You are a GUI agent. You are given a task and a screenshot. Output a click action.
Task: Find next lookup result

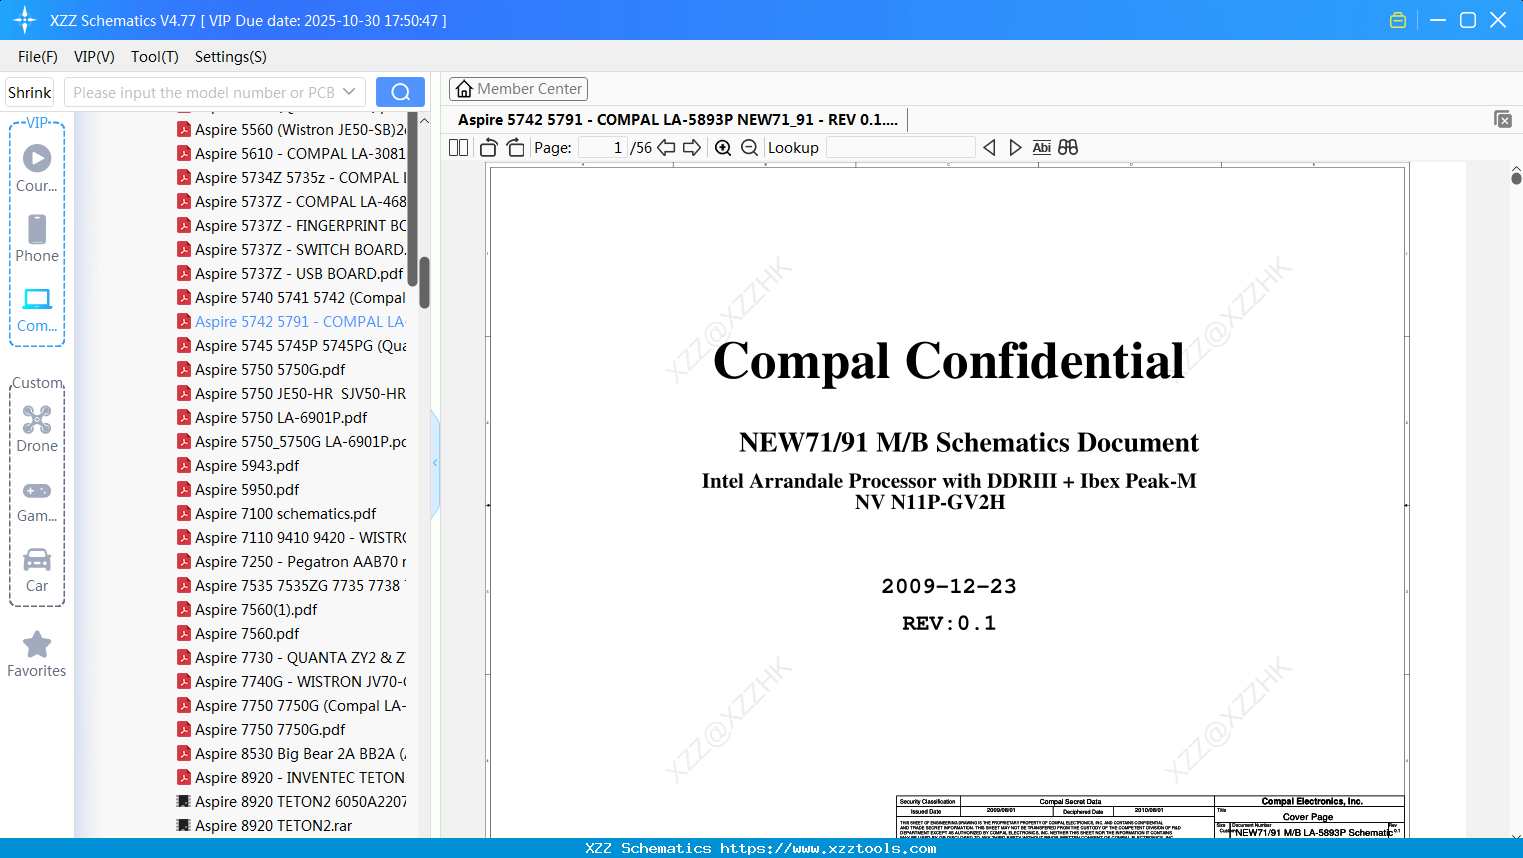(1015, 148)
